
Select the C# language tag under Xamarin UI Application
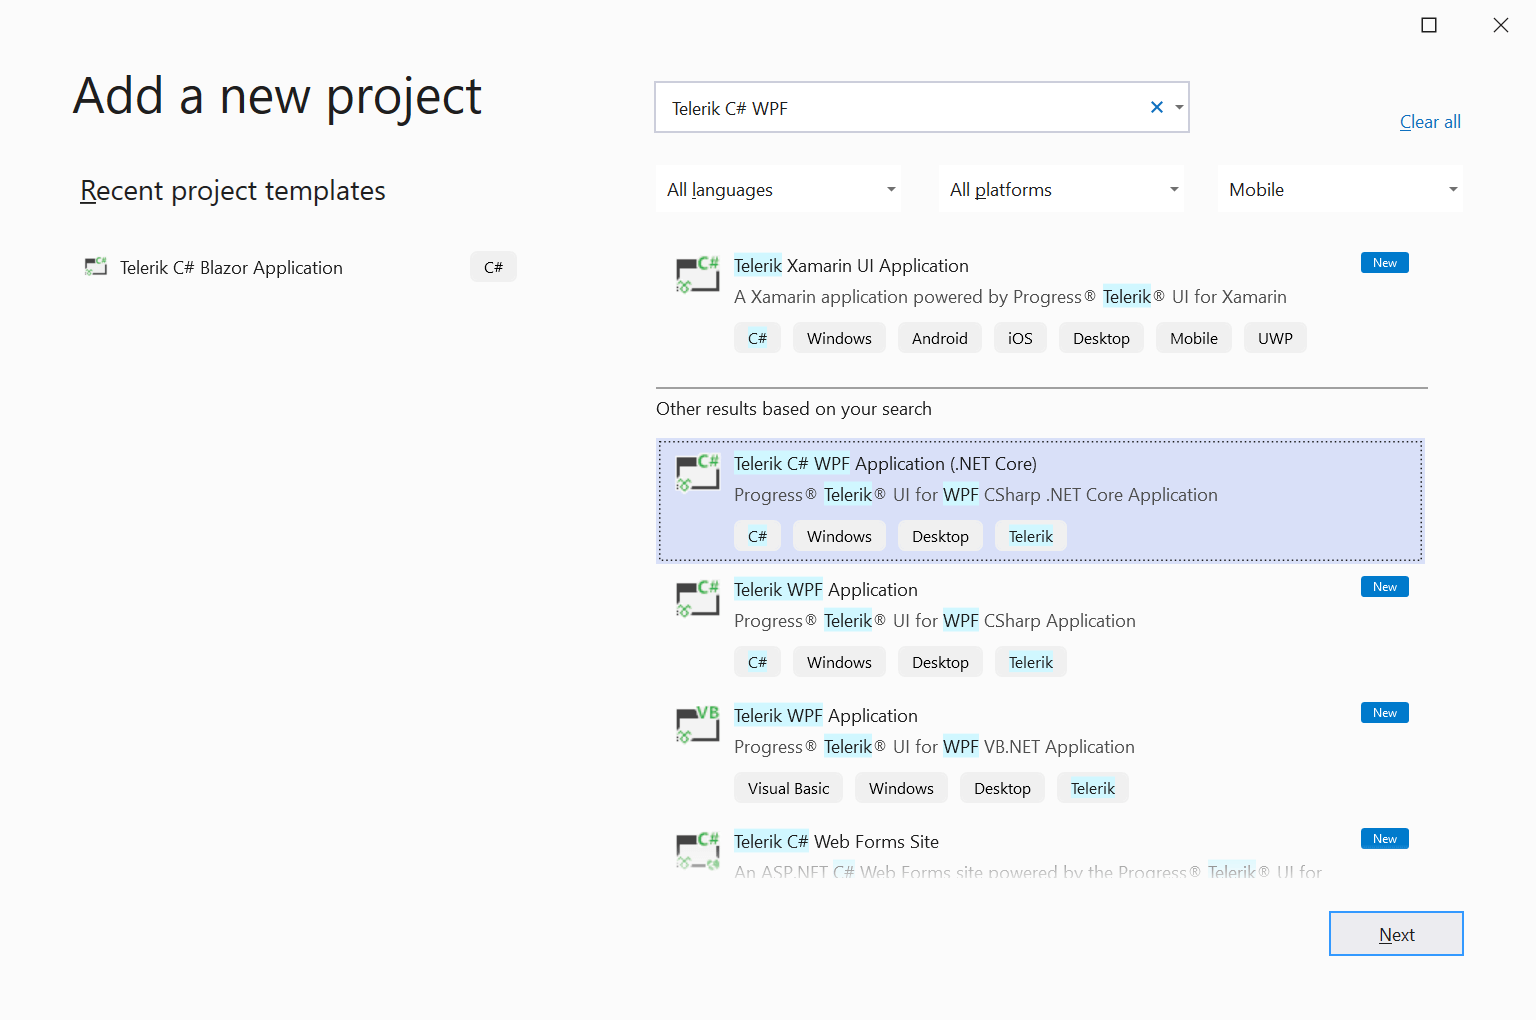pyautogui.click(x=757, y=337)
